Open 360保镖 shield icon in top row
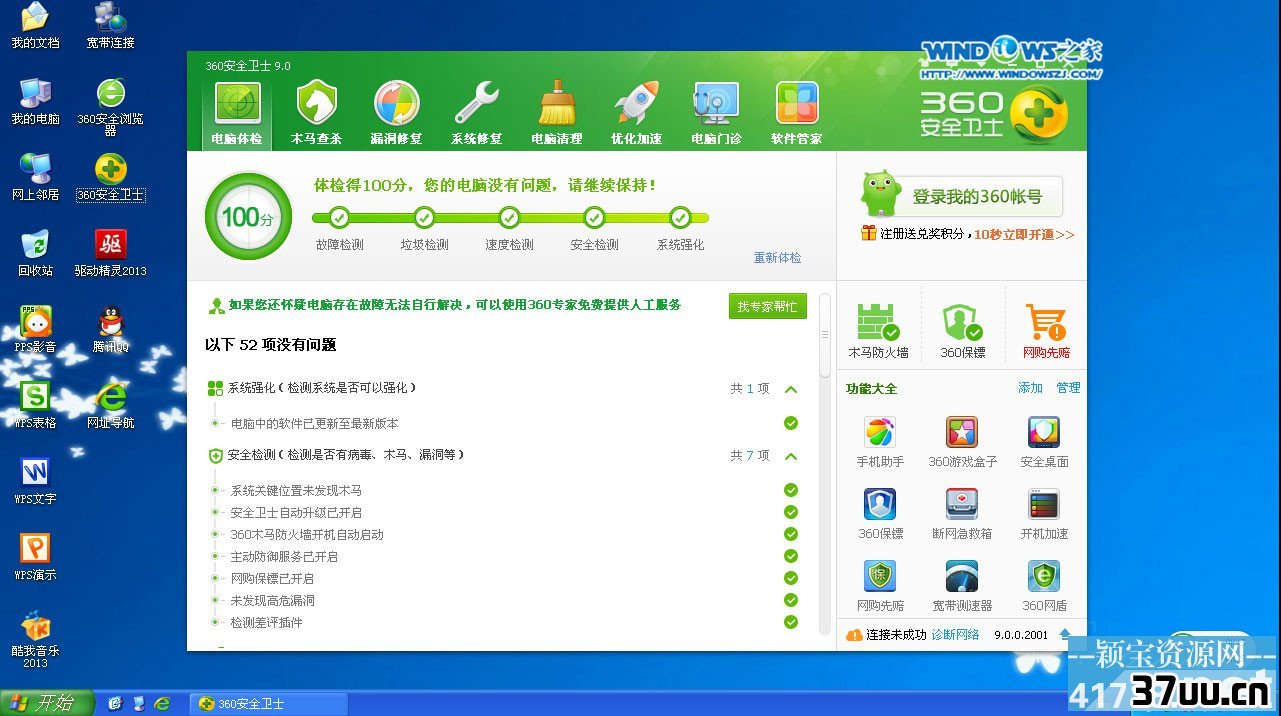This screenshot has width=1281, height=716. tap(962, 331)
